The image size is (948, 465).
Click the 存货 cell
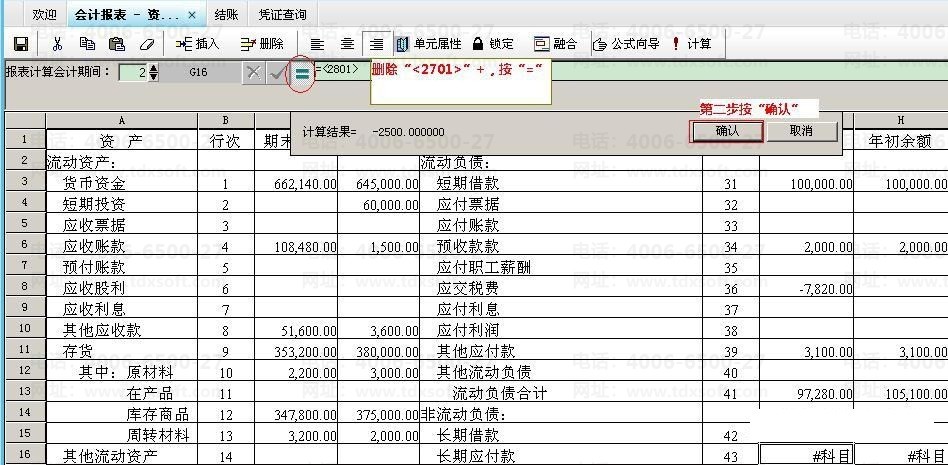122,351
